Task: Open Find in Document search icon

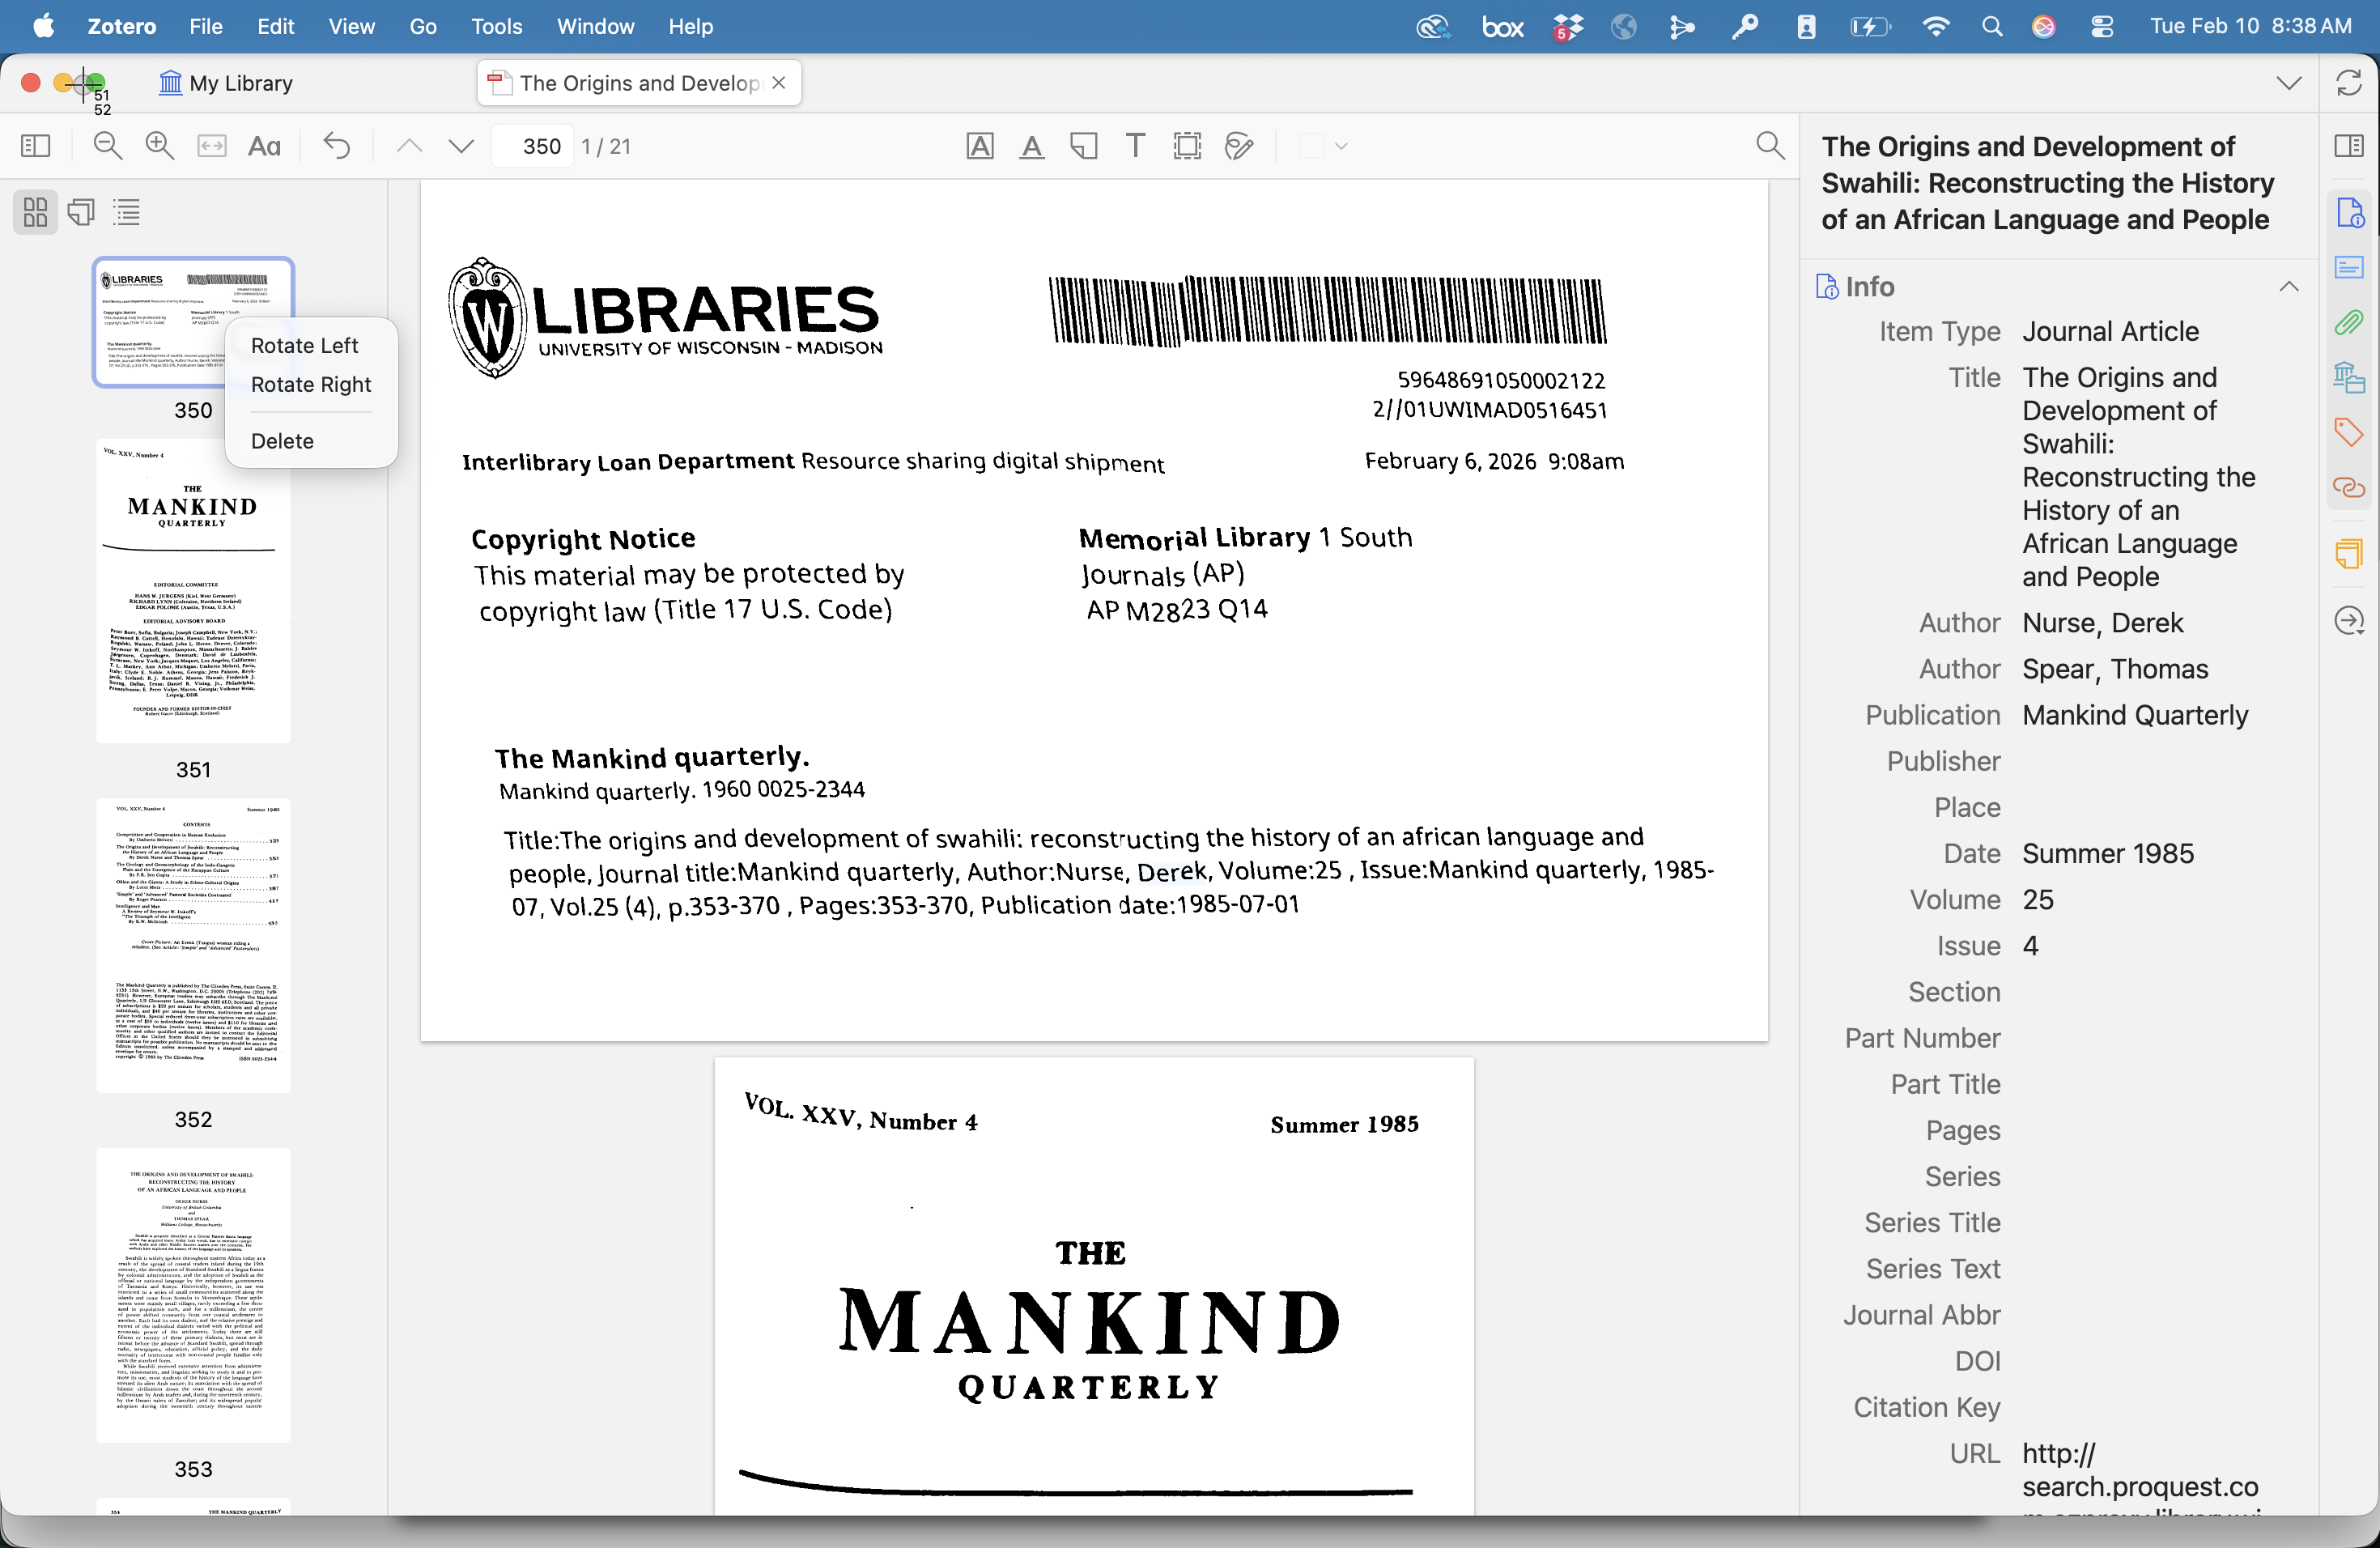Action: (1769, 146)
